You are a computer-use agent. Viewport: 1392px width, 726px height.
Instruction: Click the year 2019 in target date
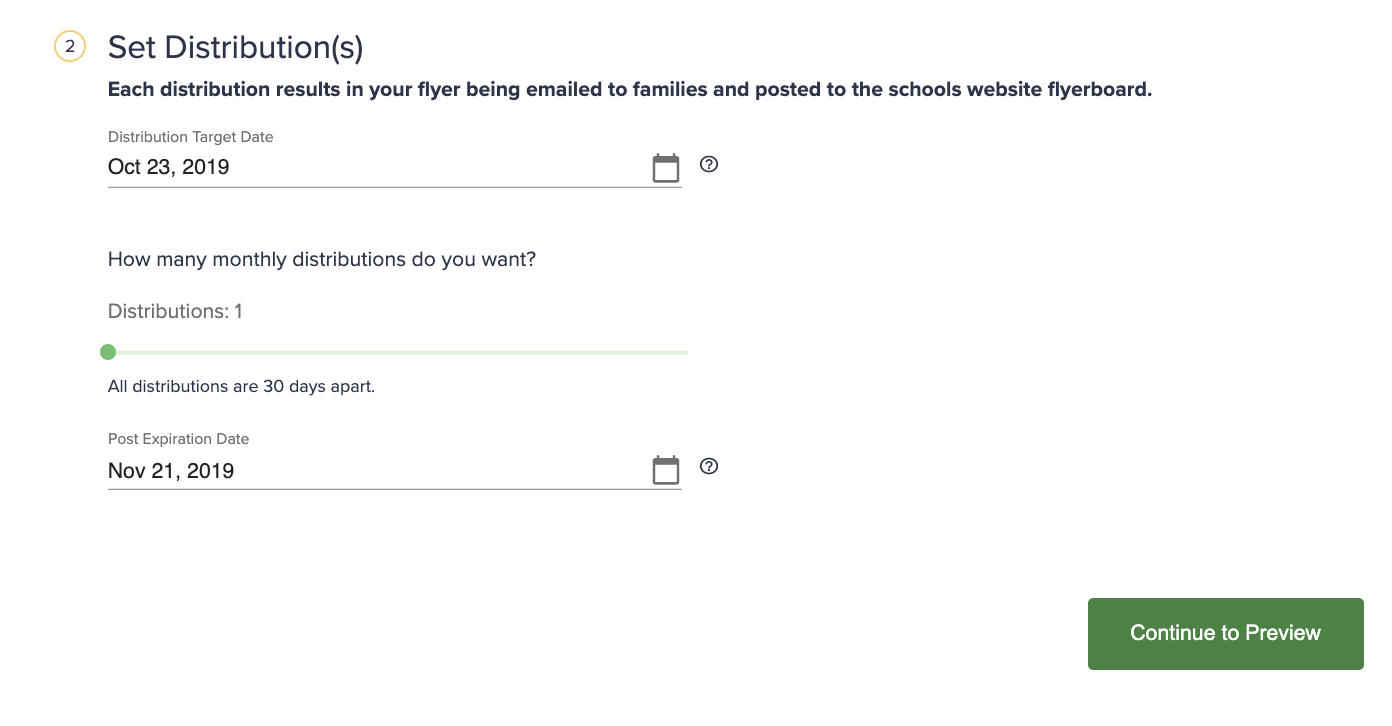click(206, 167)
